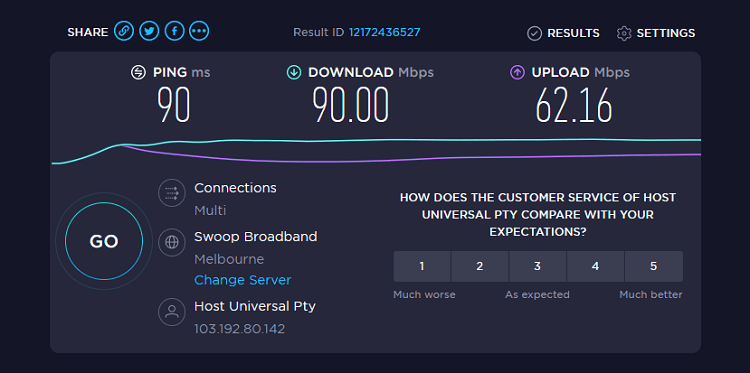Click the globe server icon

click(172, 242)
